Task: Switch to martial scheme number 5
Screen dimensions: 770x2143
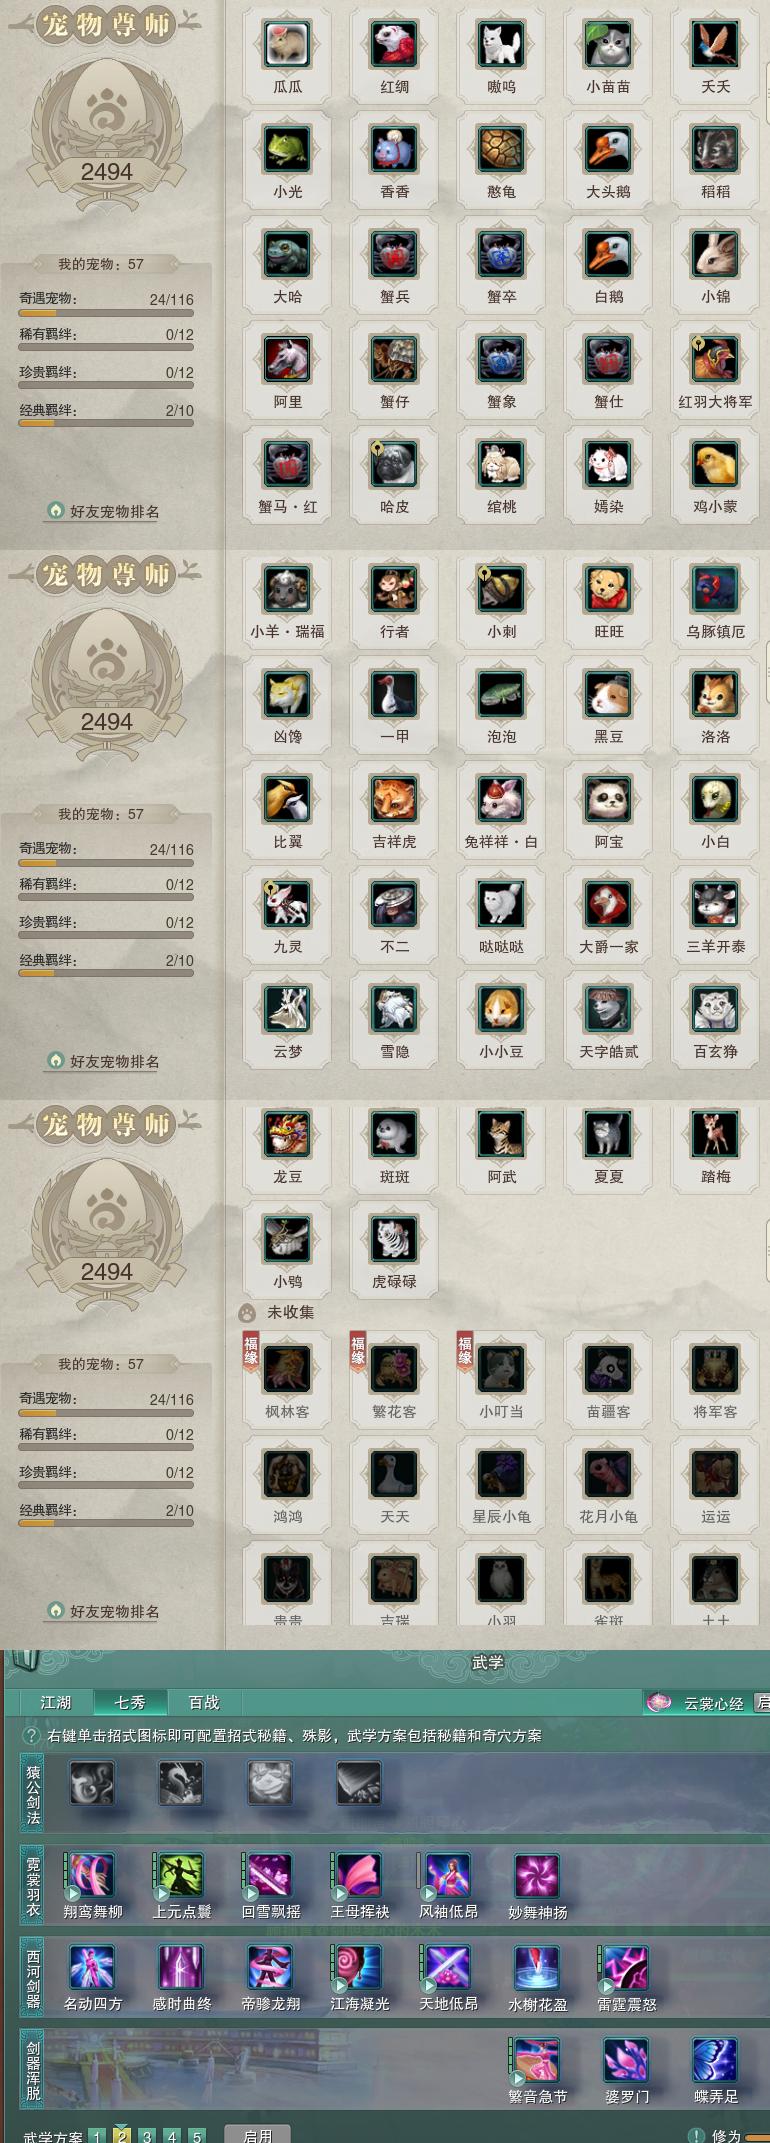Action: click(197, 2136)
